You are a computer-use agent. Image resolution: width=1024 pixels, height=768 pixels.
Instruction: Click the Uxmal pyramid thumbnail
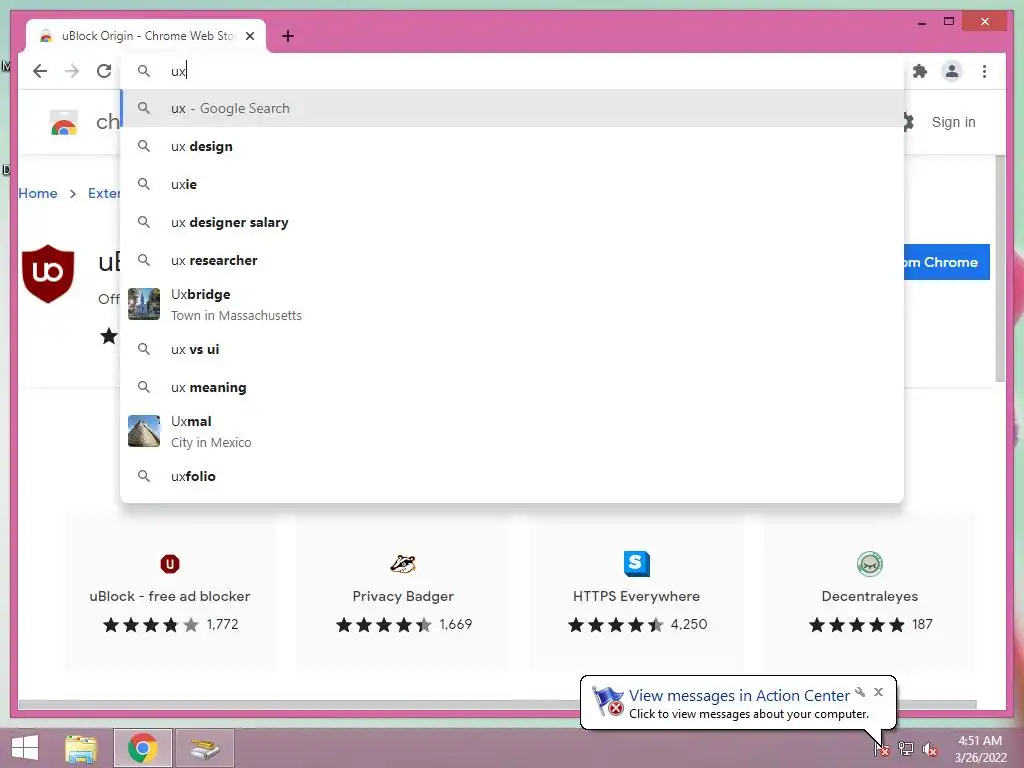144,431
